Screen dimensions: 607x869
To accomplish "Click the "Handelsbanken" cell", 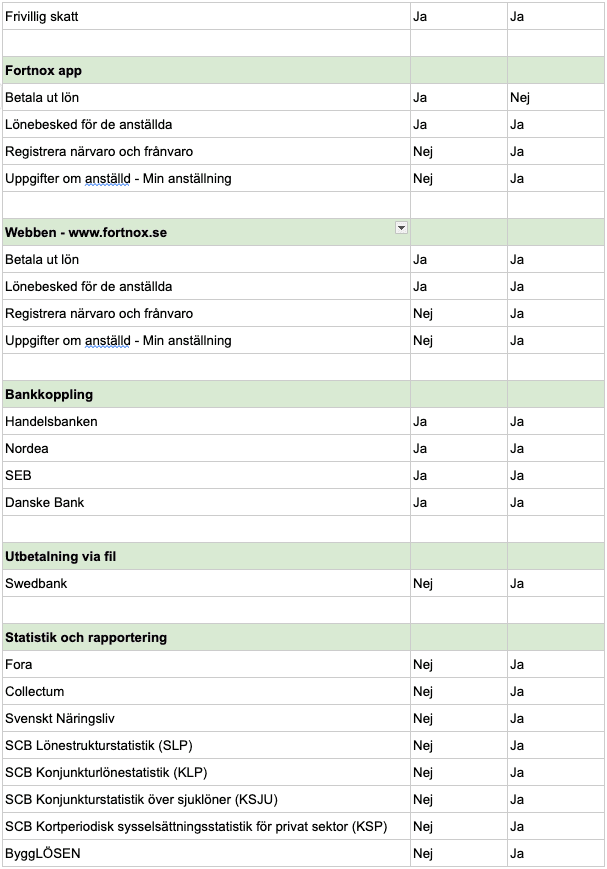I will (51, 422).
